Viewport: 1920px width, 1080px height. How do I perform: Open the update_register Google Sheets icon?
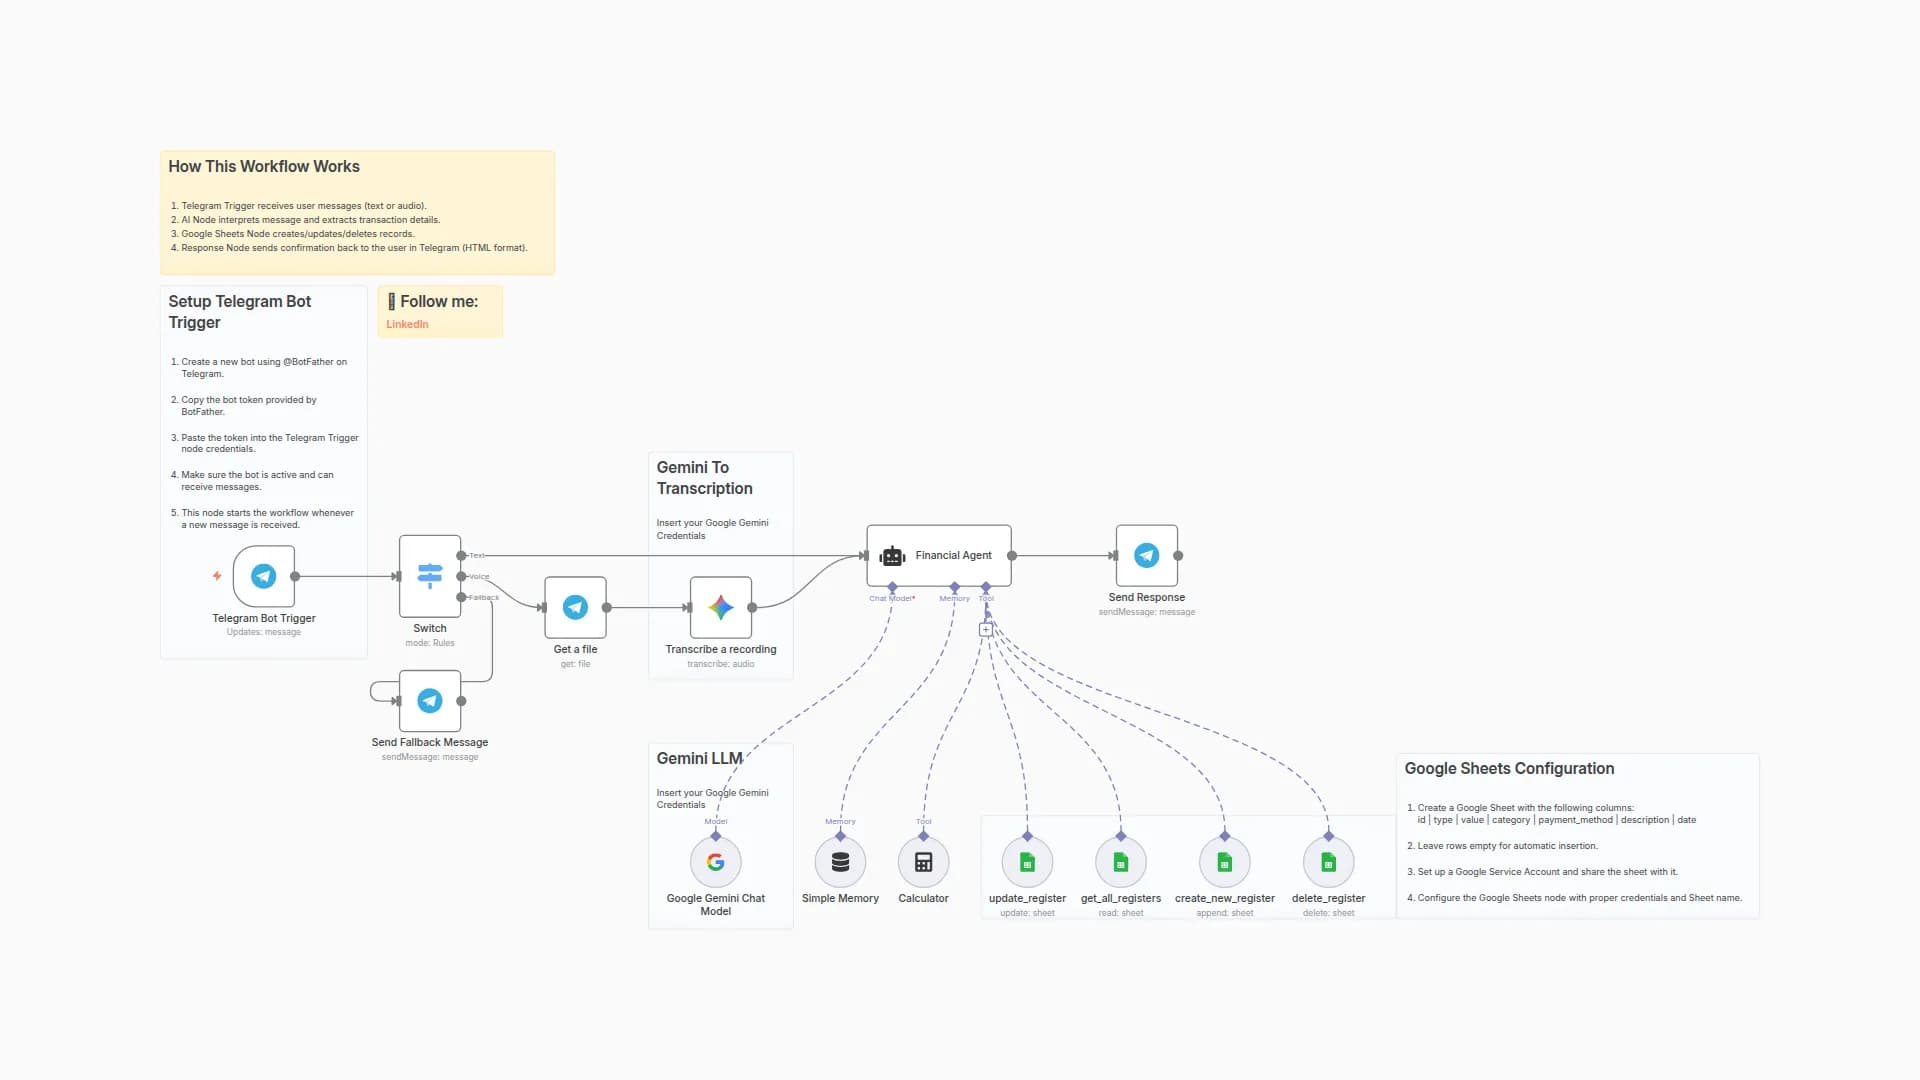(x=1026, y=861)
